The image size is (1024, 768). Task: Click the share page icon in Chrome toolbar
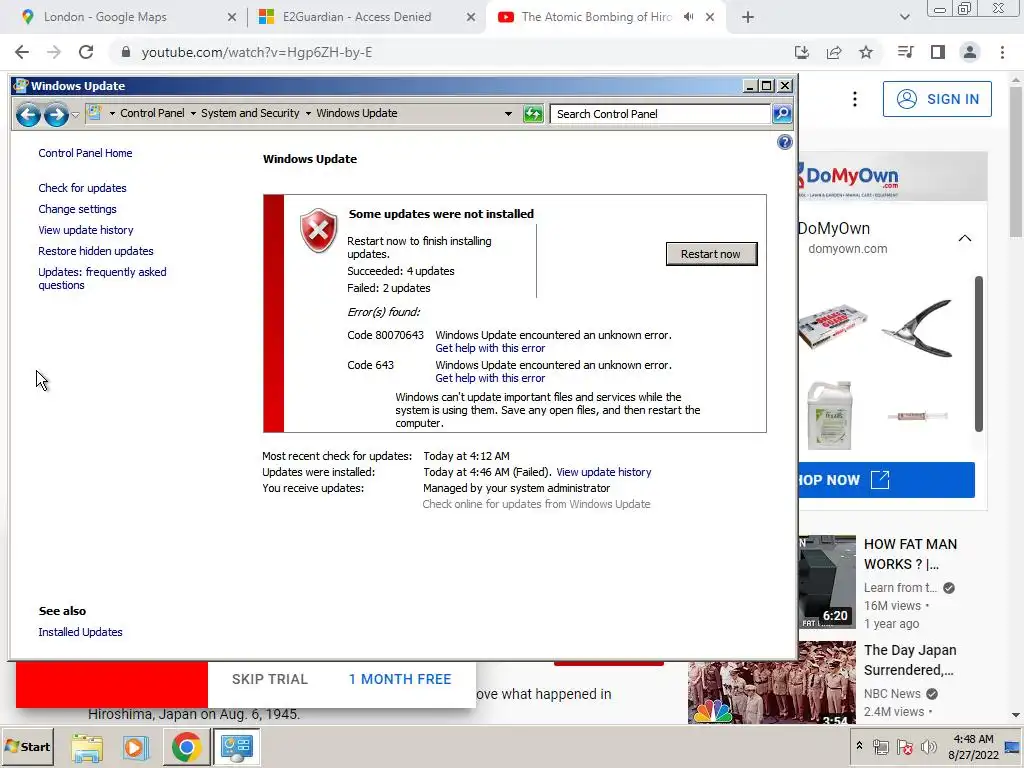pos(834,52)
